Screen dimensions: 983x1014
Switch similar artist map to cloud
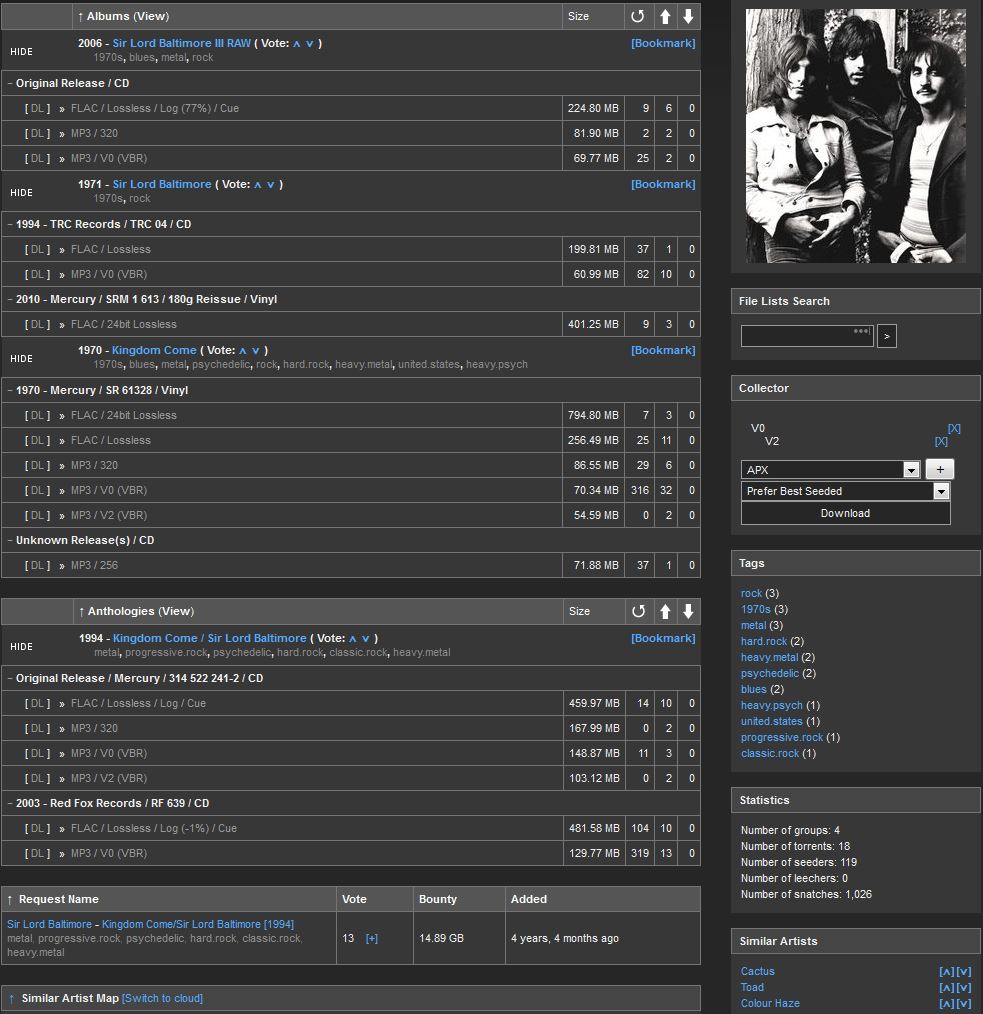162,998
